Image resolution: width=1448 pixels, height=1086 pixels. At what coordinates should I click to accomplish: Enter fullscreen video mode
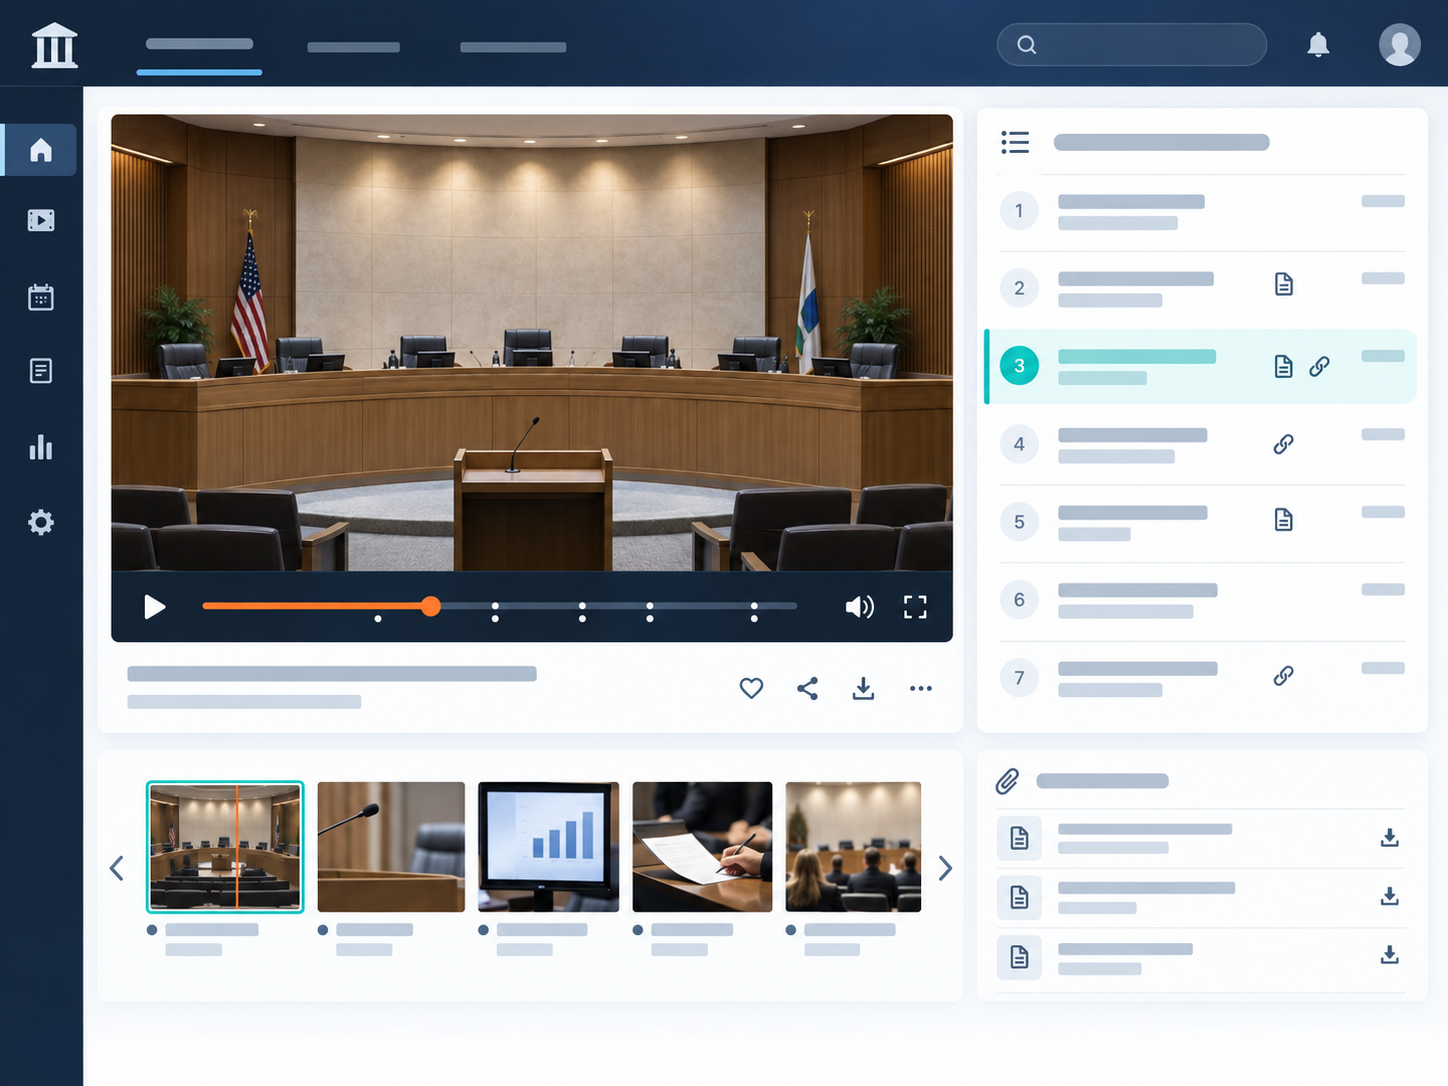[x=915, y=607]
